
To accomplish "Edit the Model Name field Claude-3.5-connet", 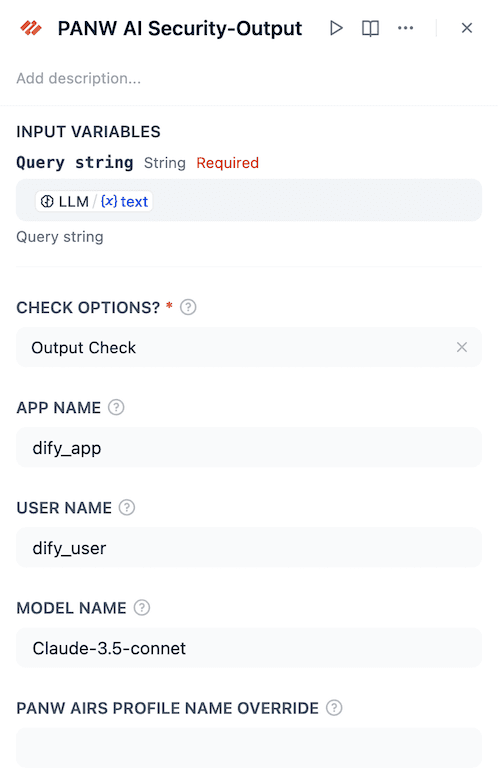I will pos(249,648).
